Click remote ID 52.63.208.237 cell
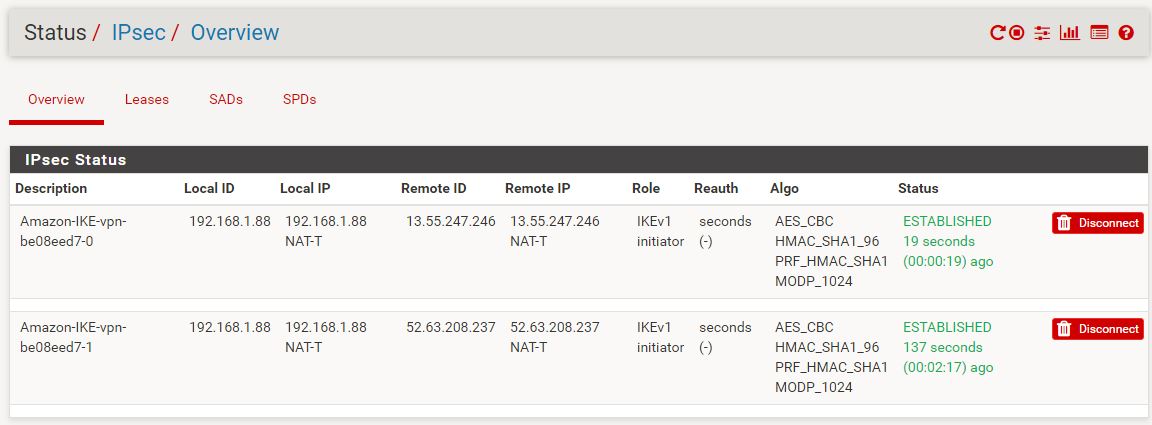1152x425 pixels. tap(451, 327)
